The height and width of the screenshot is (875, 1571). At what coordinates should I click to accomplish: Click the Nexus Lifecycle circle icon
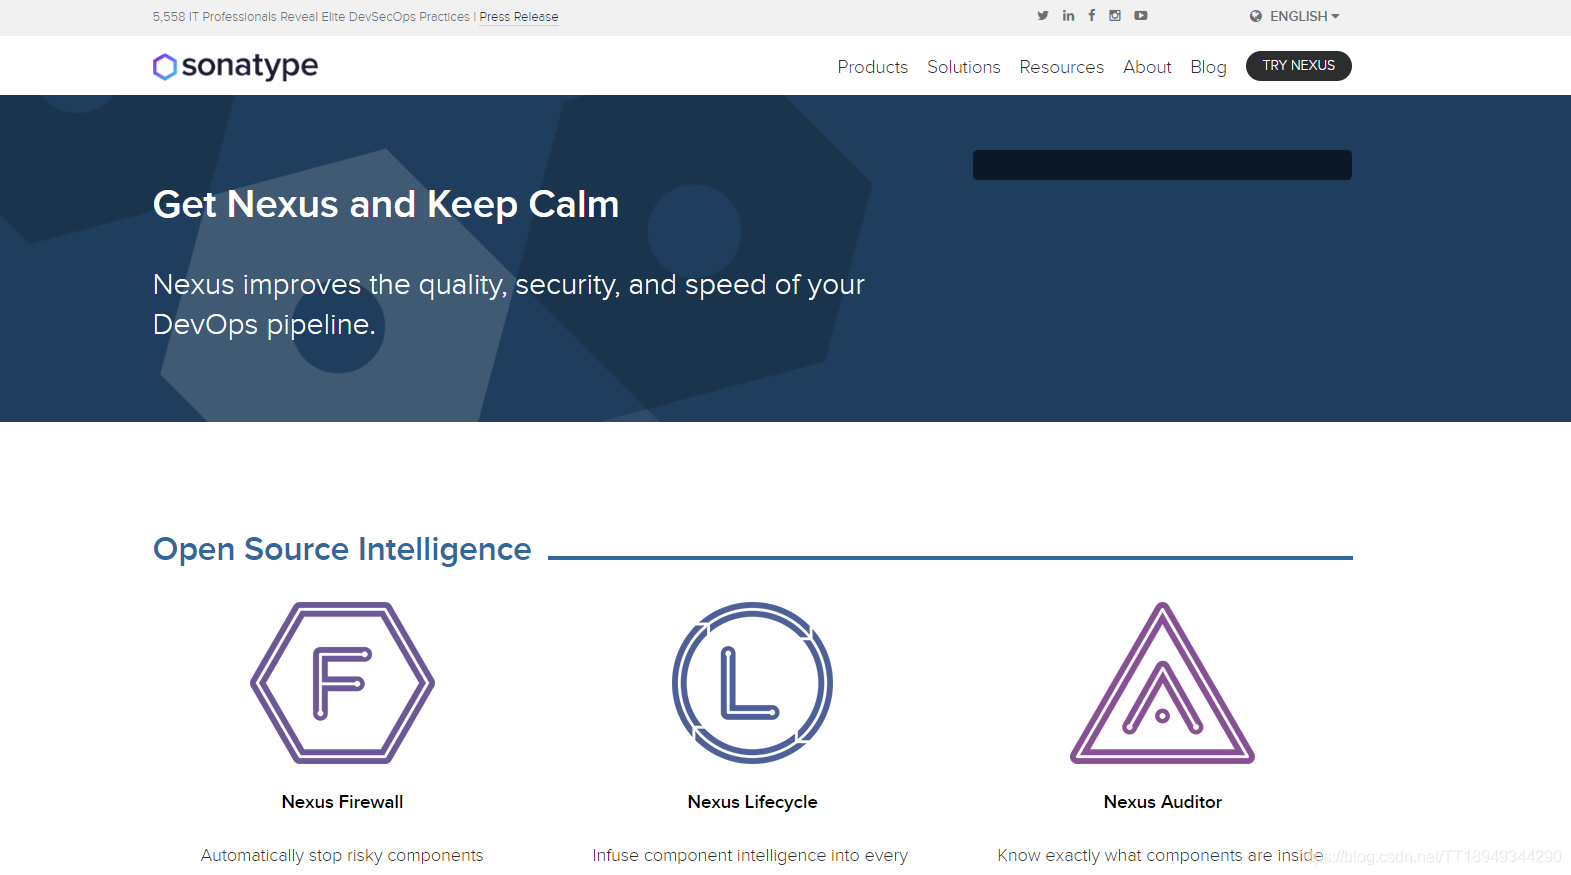tap(752, 683)
